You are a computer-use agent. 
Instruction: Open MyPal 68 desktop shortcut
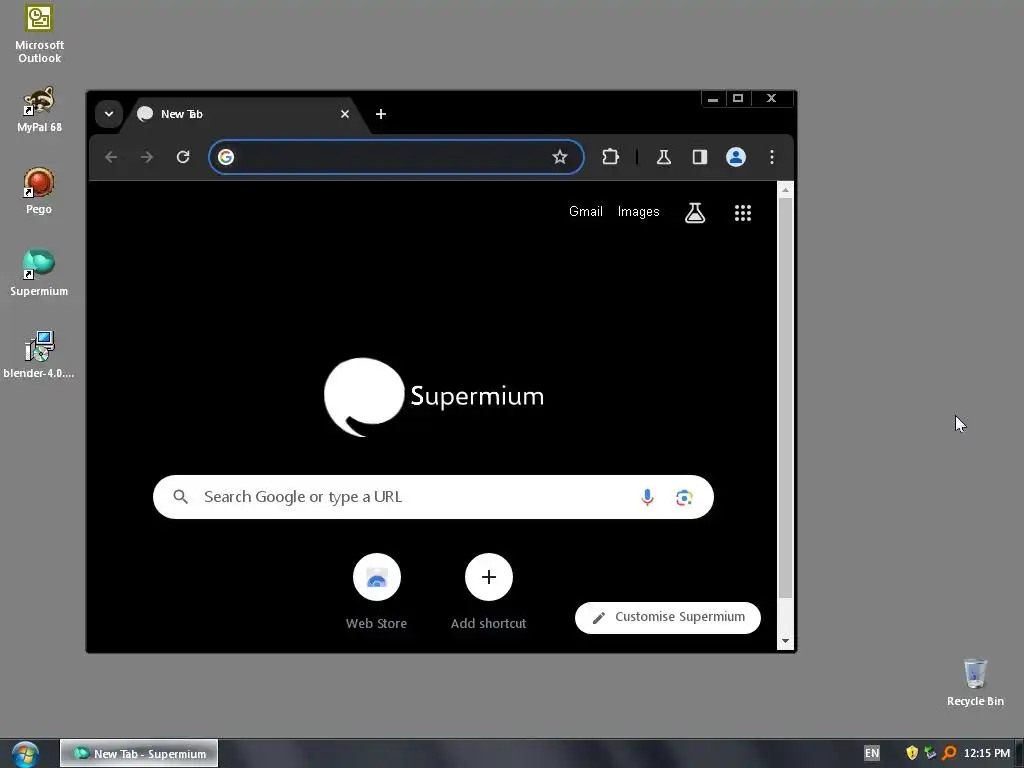pyautogui.click(x=39, y=110)
